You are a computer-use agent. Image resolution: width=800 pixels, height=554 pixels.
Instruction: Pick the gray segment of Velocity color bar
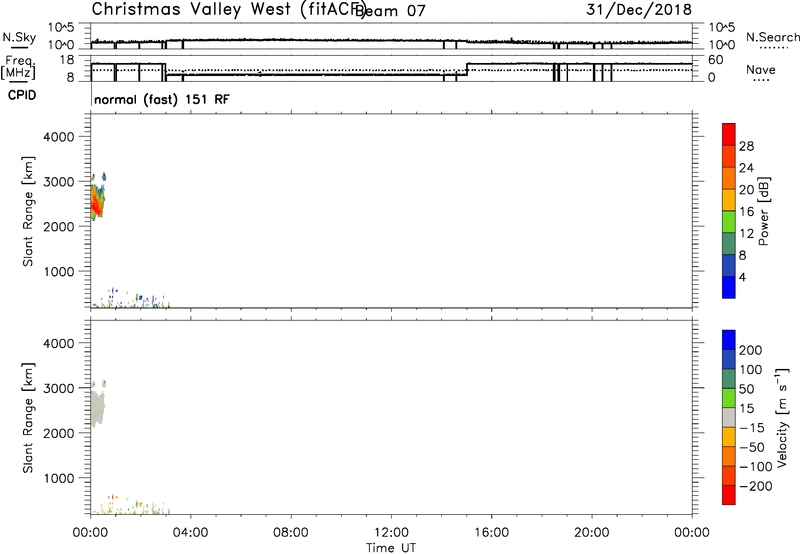(729, 418)
